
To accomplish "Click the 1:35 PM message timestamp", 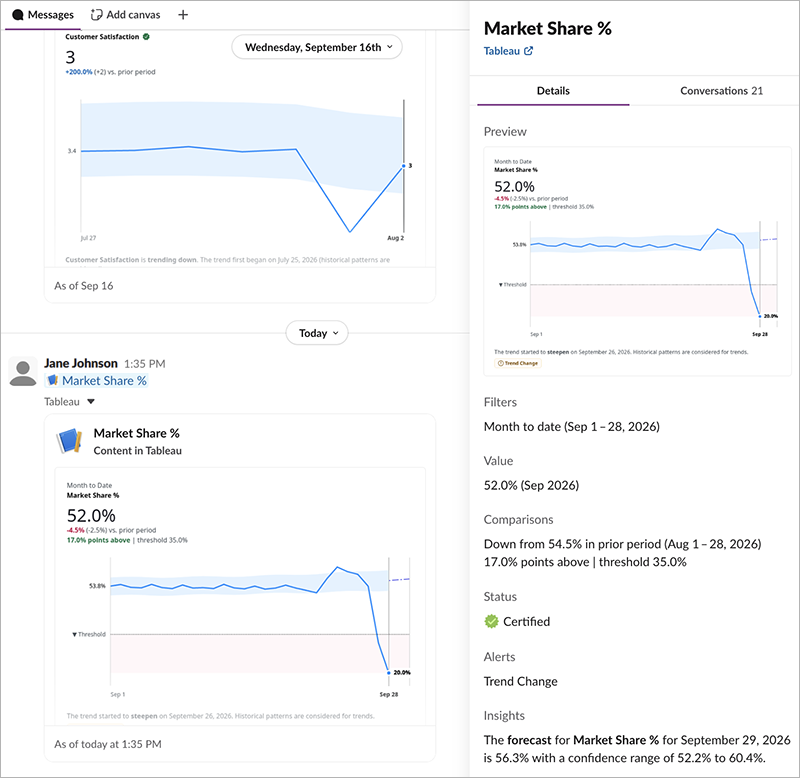I will [x=144, y=364].
